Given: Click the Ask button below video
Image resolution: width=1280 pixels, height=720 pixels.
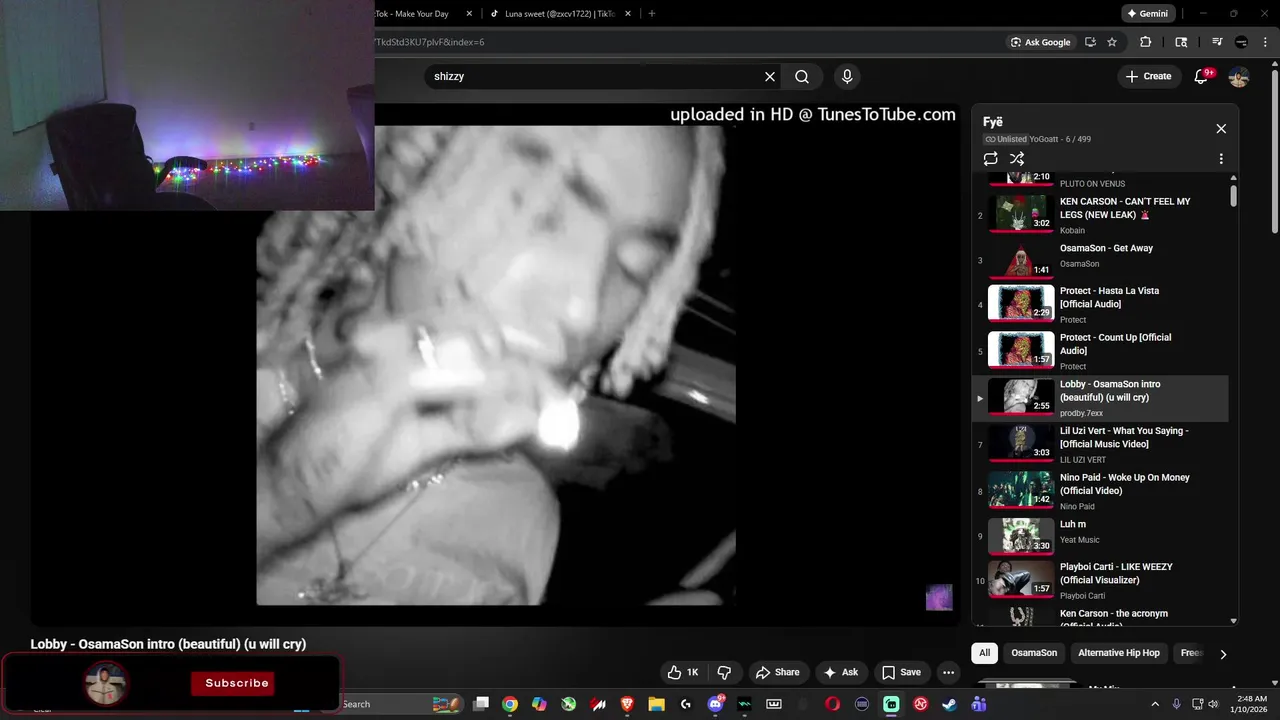Looking at the screenshot, I should click(x=840, y=673).
